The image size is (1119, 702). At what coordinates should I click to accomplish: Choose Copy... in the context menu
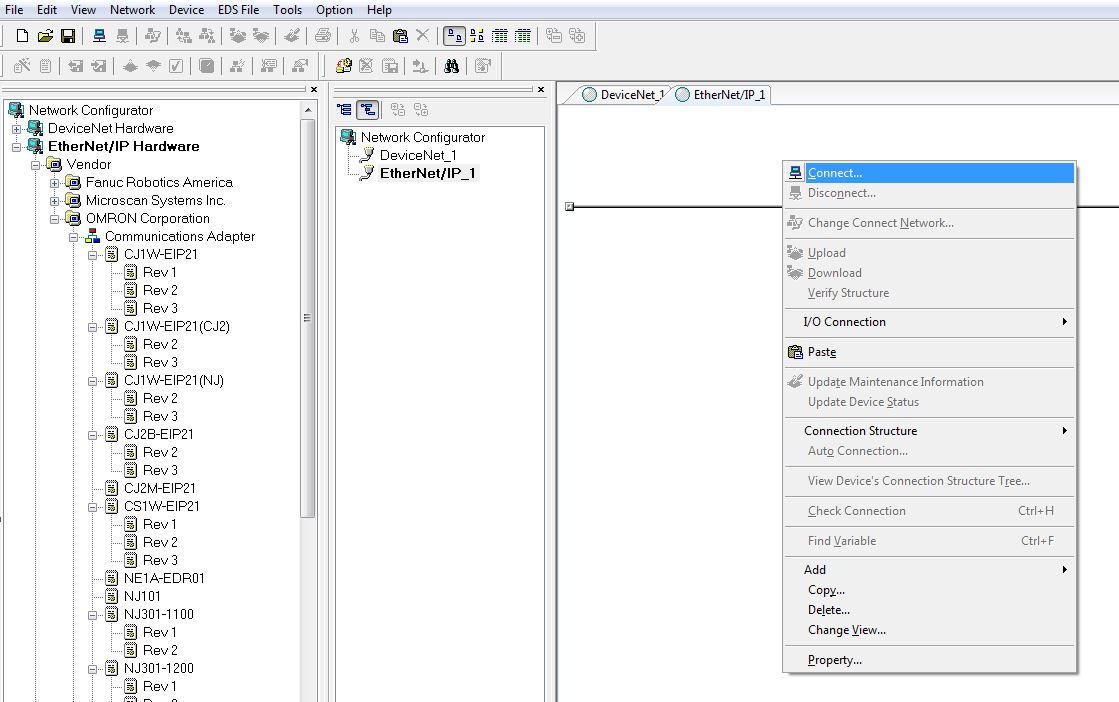[x=929, y=590]
